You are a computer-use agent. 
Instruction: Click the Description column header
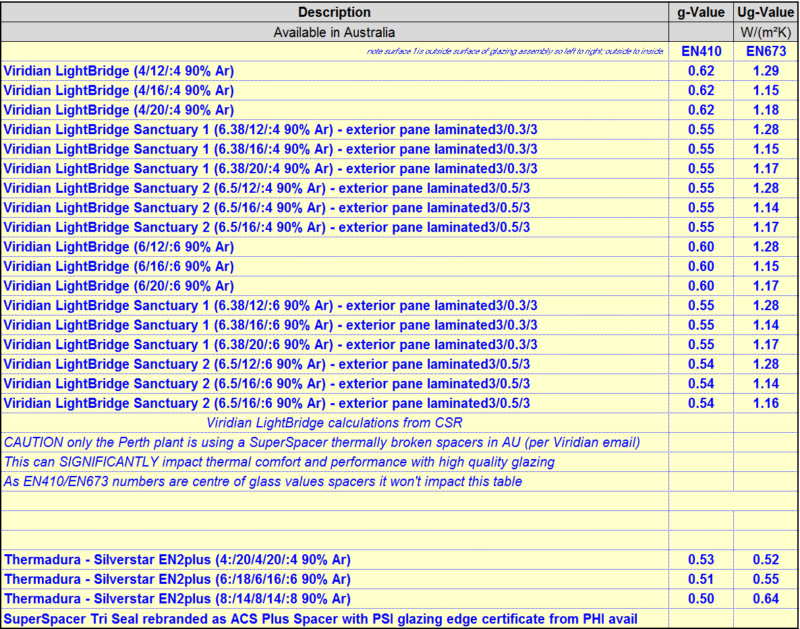pos(334,12)
